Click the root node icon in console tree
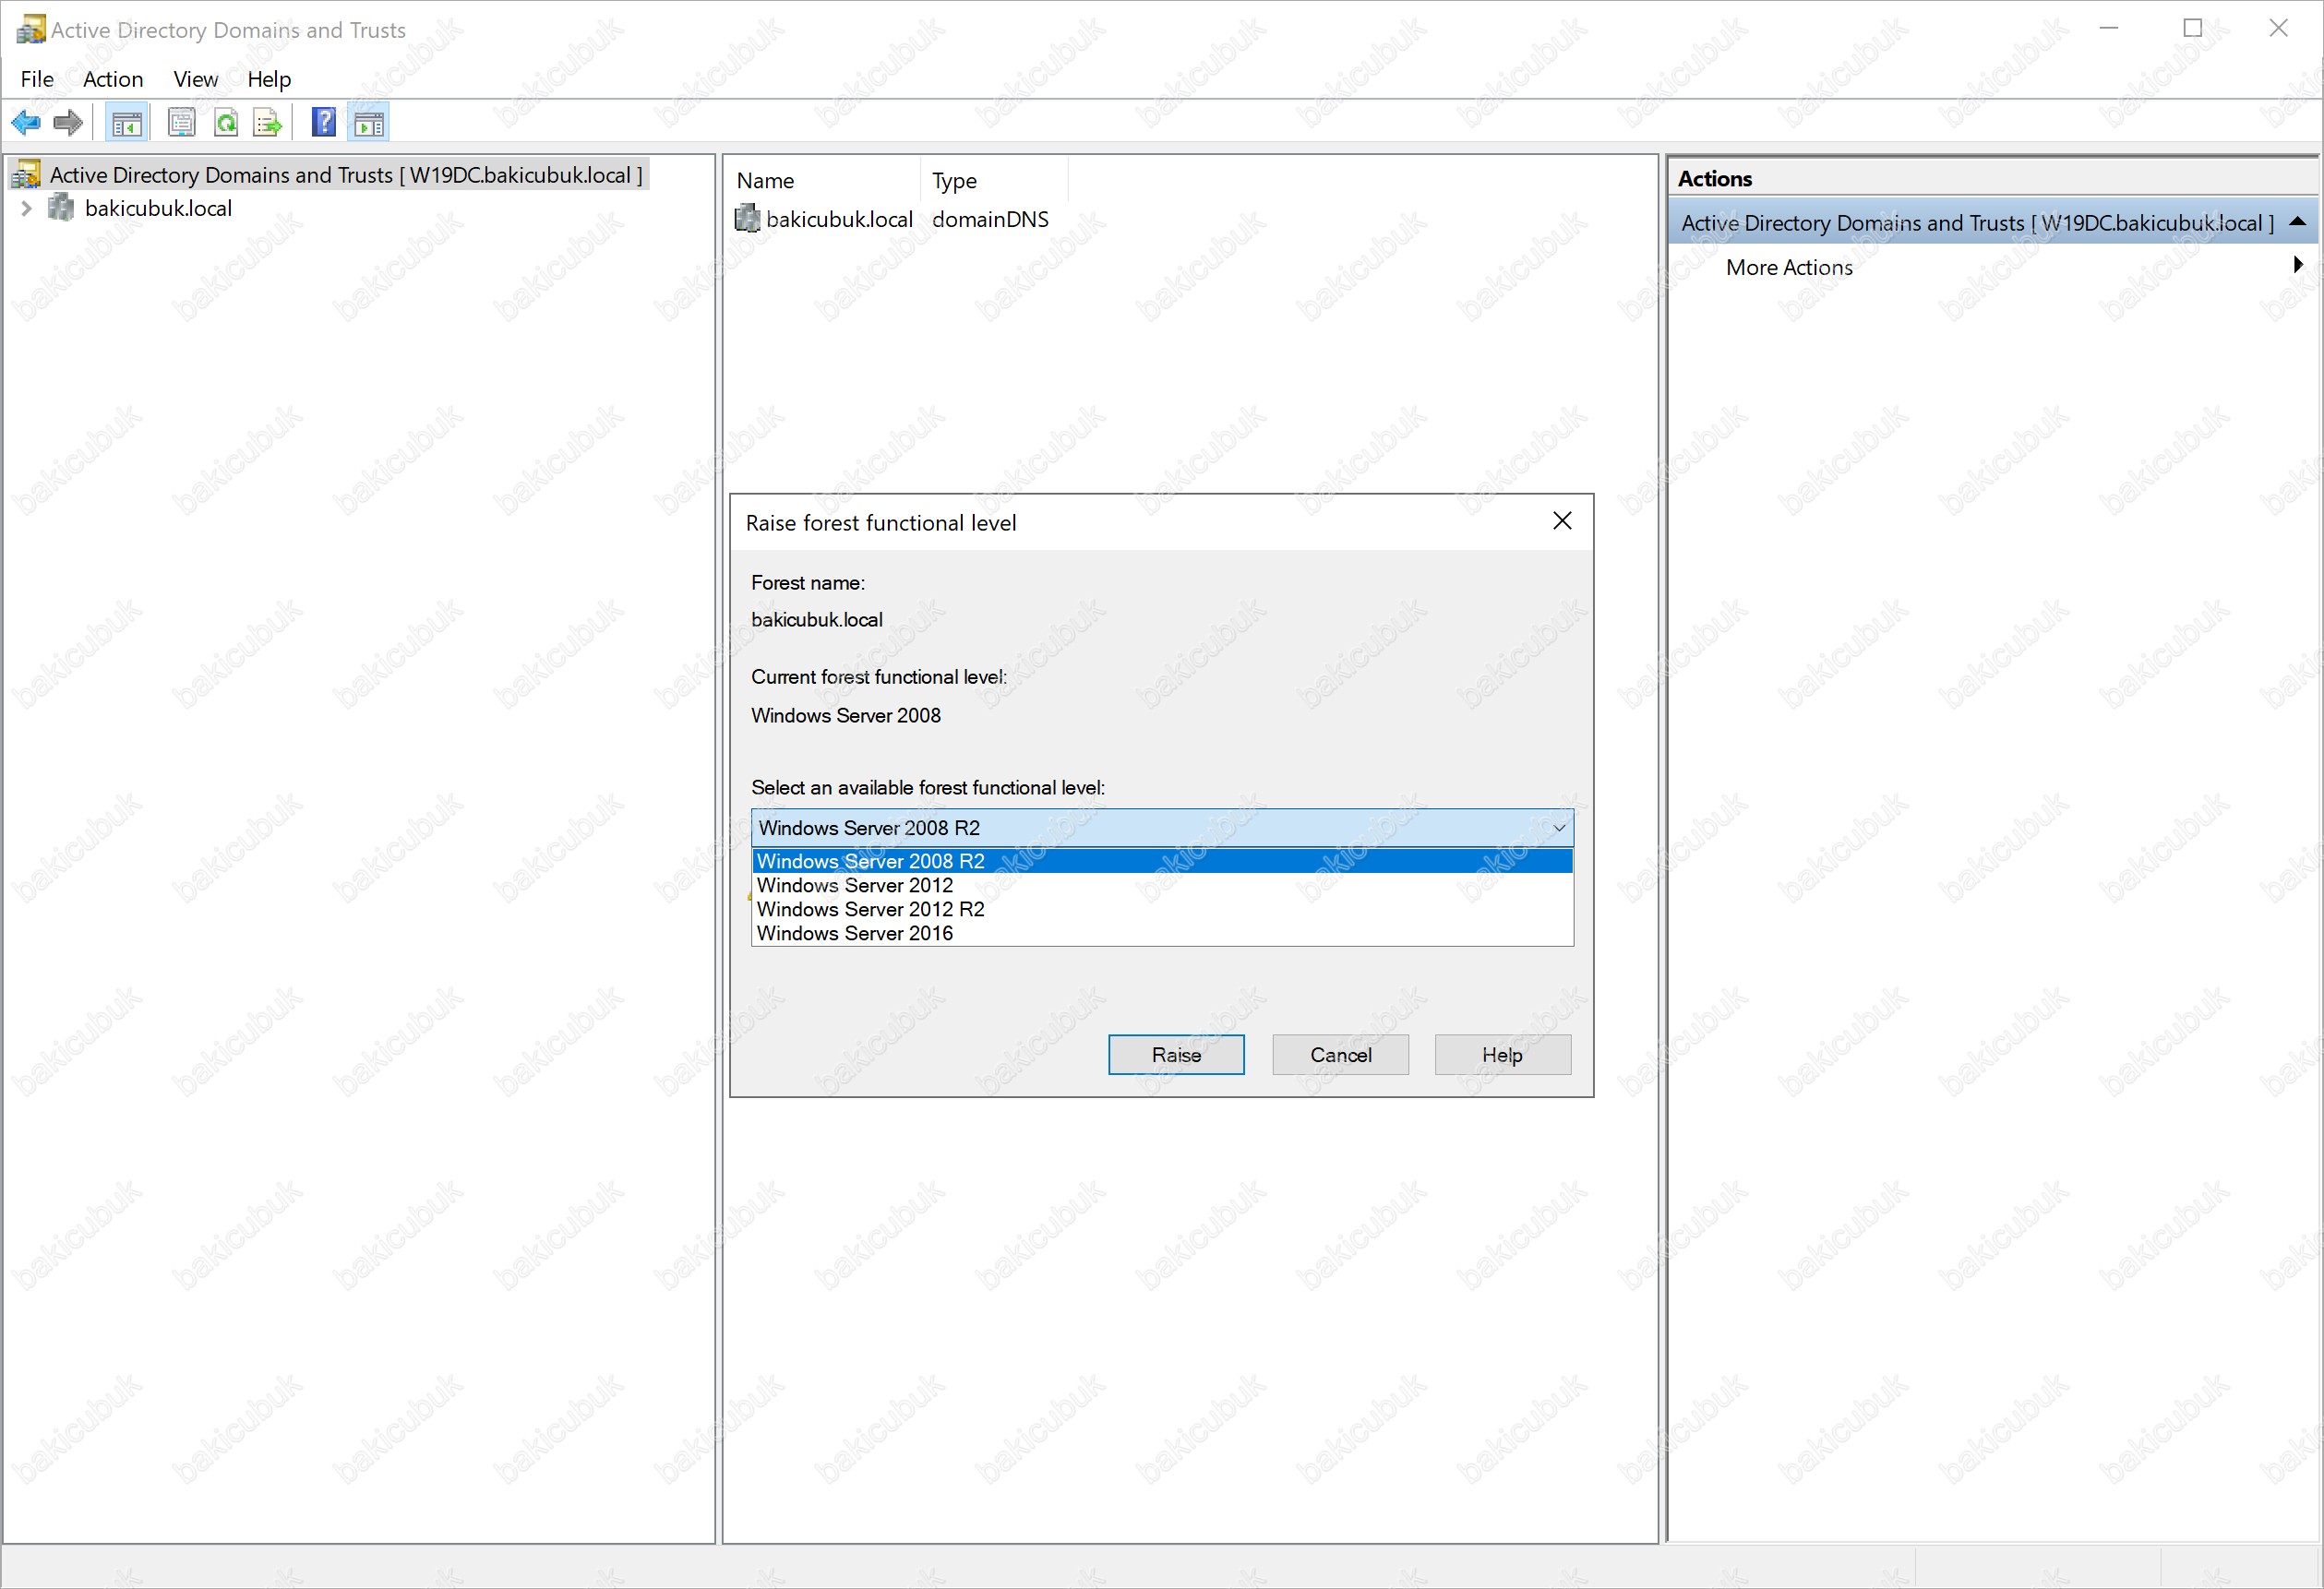Viewport: 2324px width, 1589px height. tap(27, 174)
